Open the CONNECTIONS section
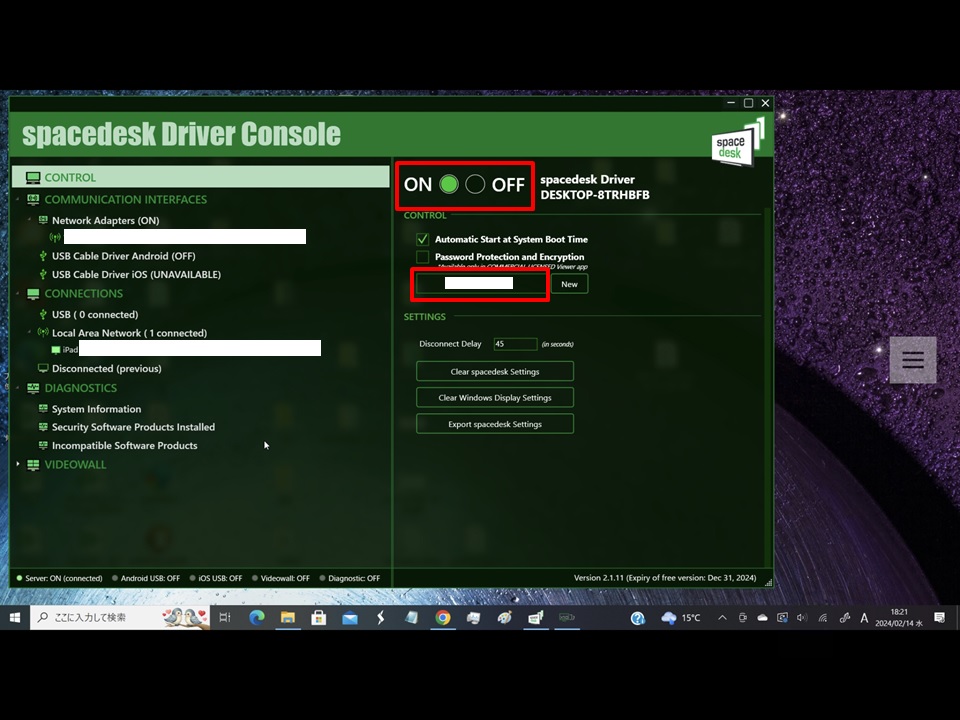This screenshot has width=960, height=720. 84,294
